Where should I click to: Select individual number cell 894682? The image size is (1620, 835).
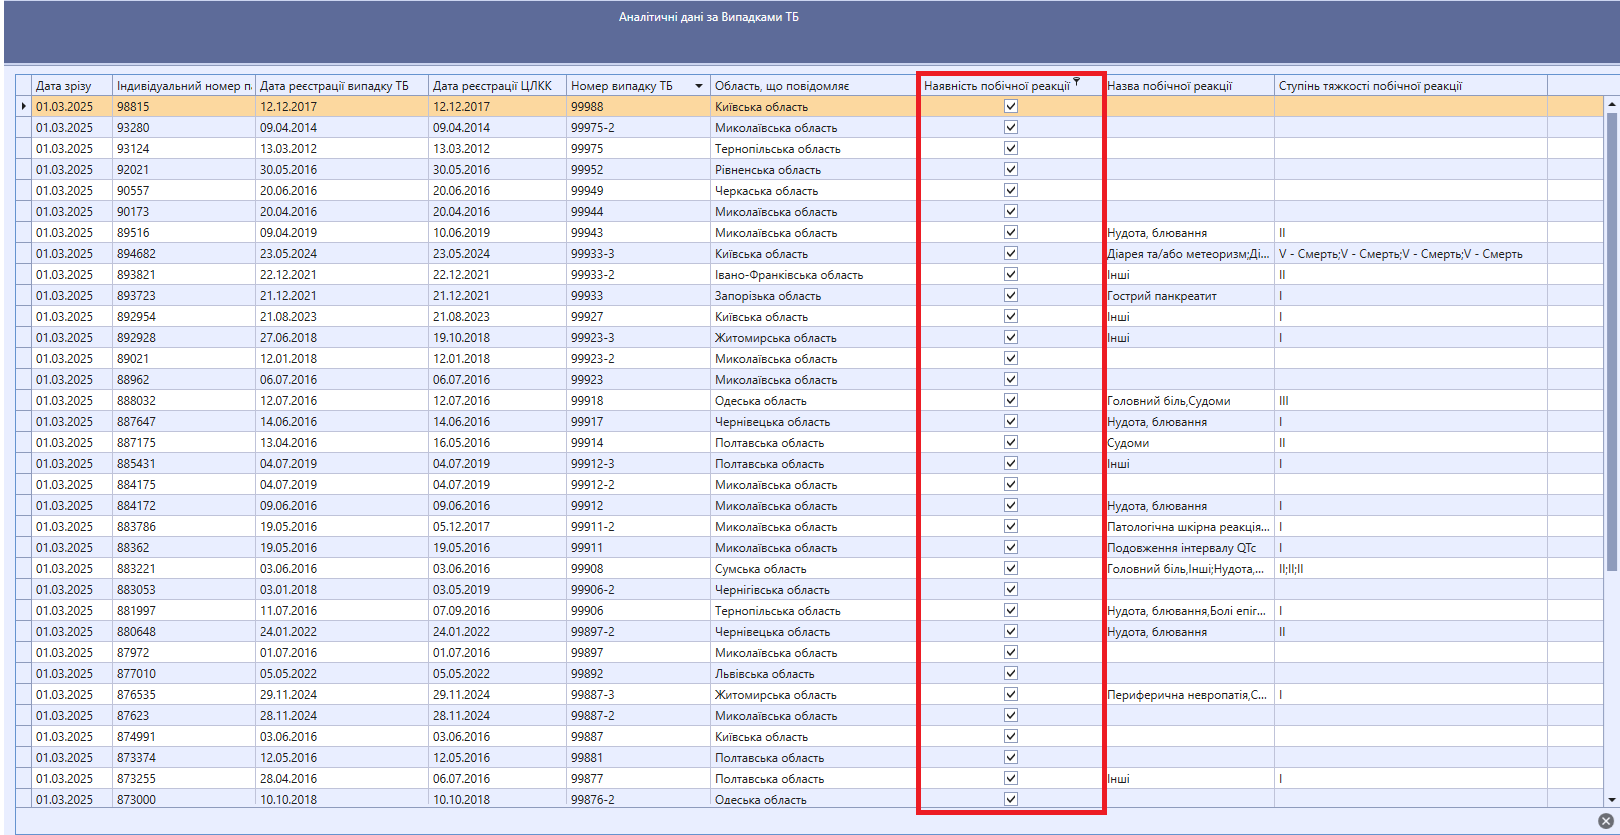[x=184, y=254]
